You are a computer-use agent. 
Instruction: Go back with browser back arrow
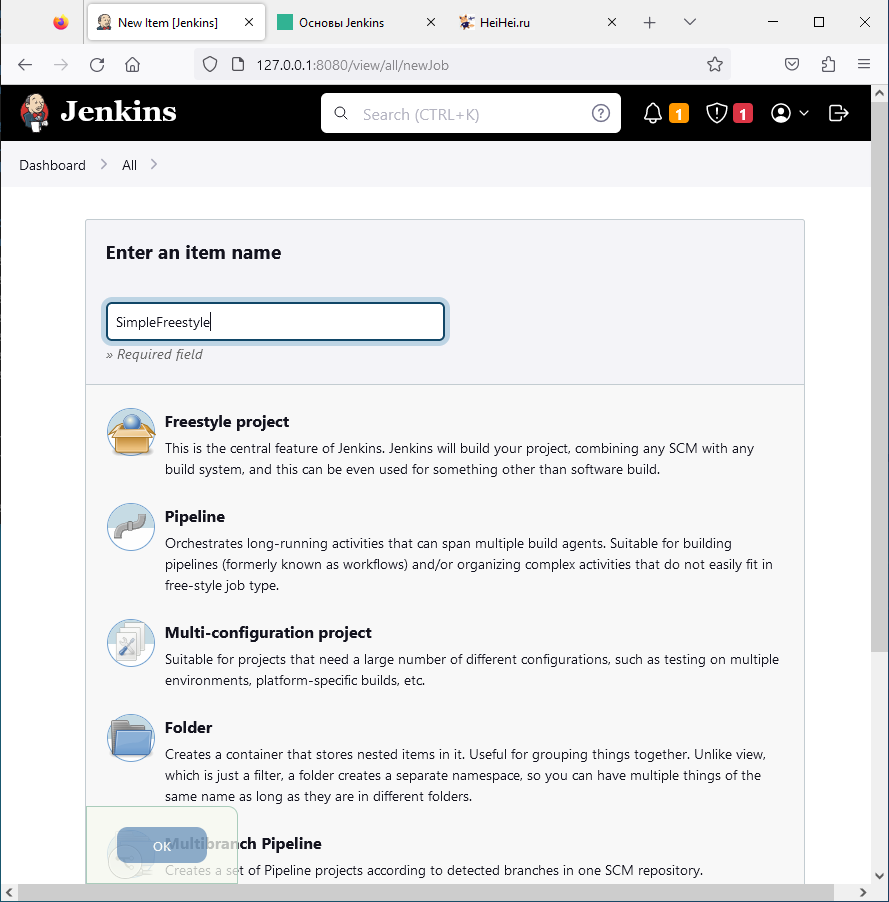pos(25,64)
